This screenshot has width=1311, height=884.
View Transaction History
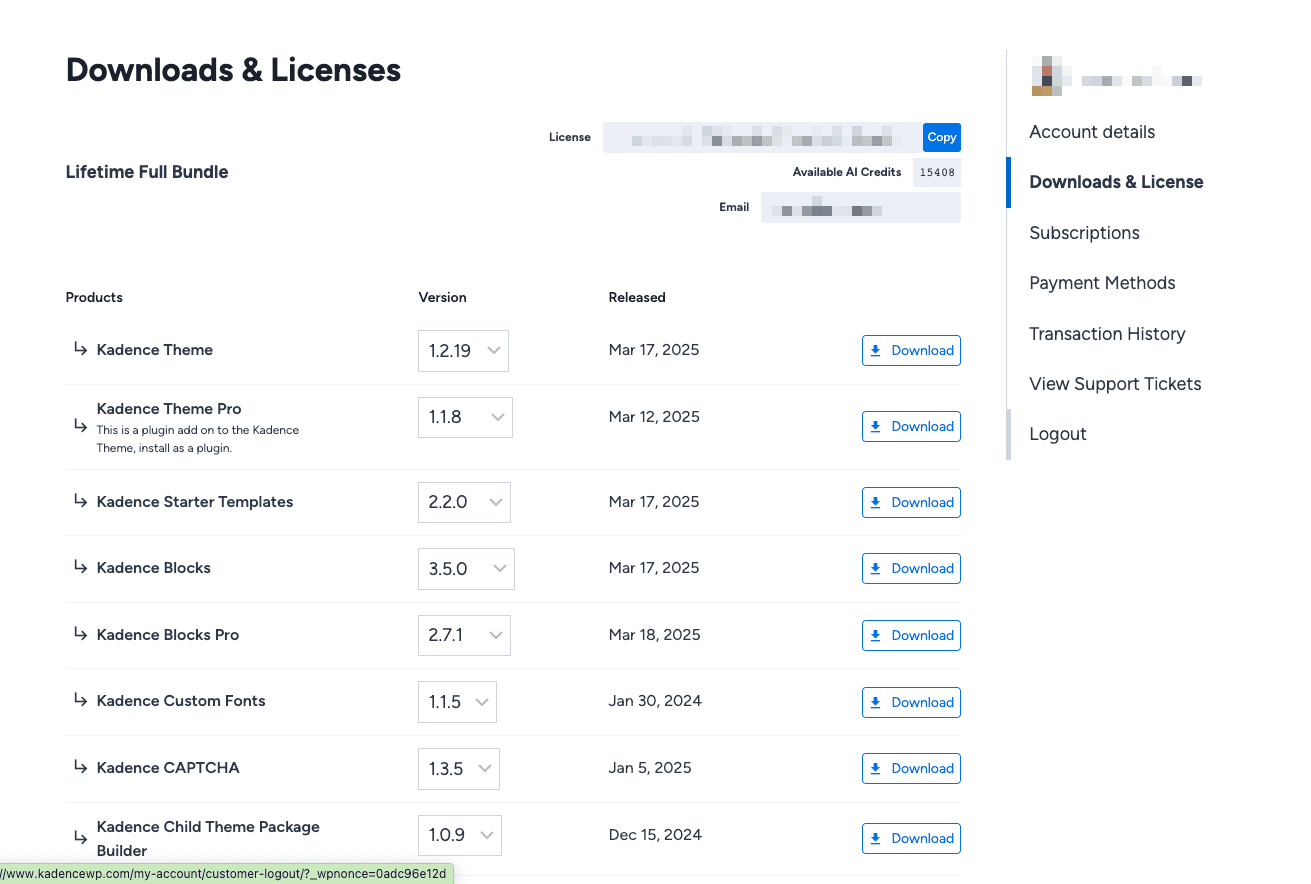(1107, 334)
